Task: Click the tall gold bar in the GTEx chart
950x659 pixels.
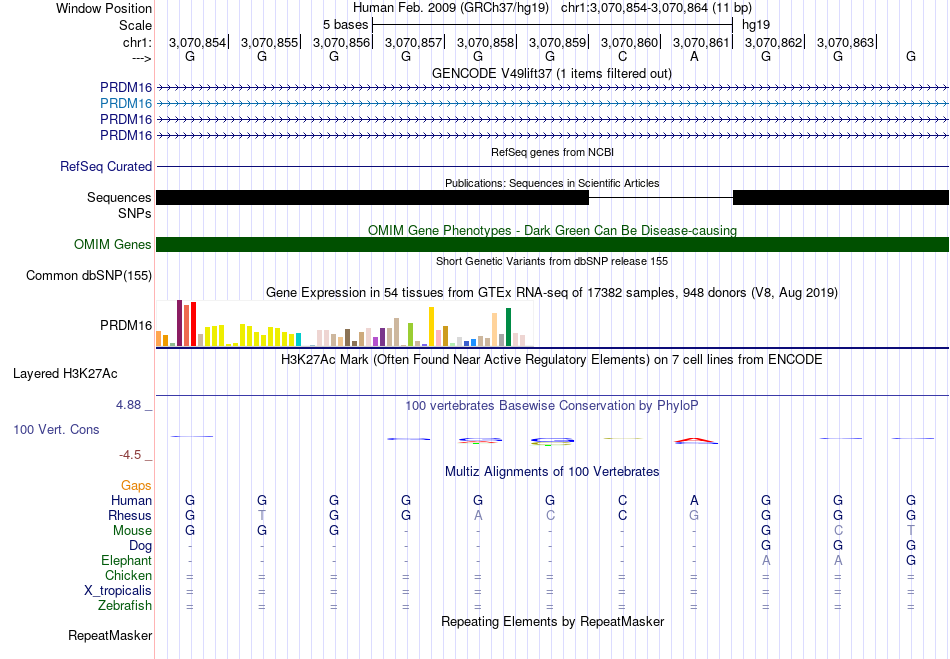Action: 431,326
